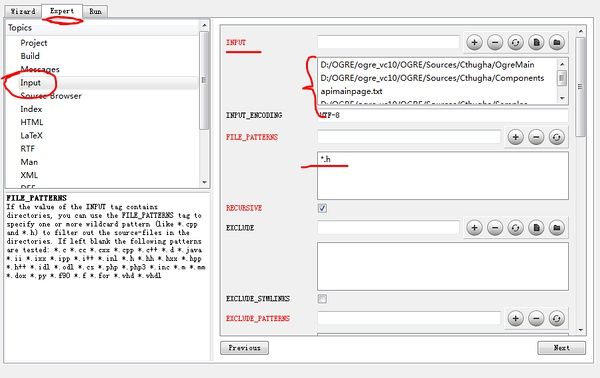
Task: Add pattern with EXCLUDE_PATTERNS plus button
Action: [515, 318]
